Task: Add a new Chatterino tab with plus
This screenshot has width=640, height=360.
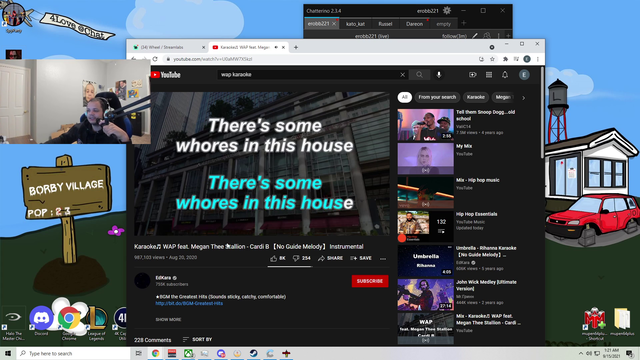Action: [464, 23]
